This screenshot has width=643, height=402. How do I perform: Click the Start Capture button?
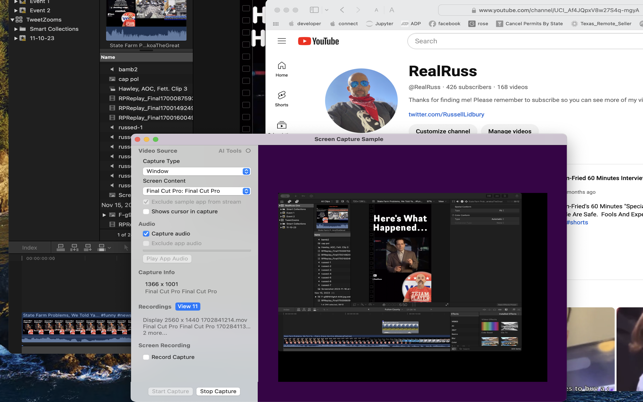(x=170, y=391)
